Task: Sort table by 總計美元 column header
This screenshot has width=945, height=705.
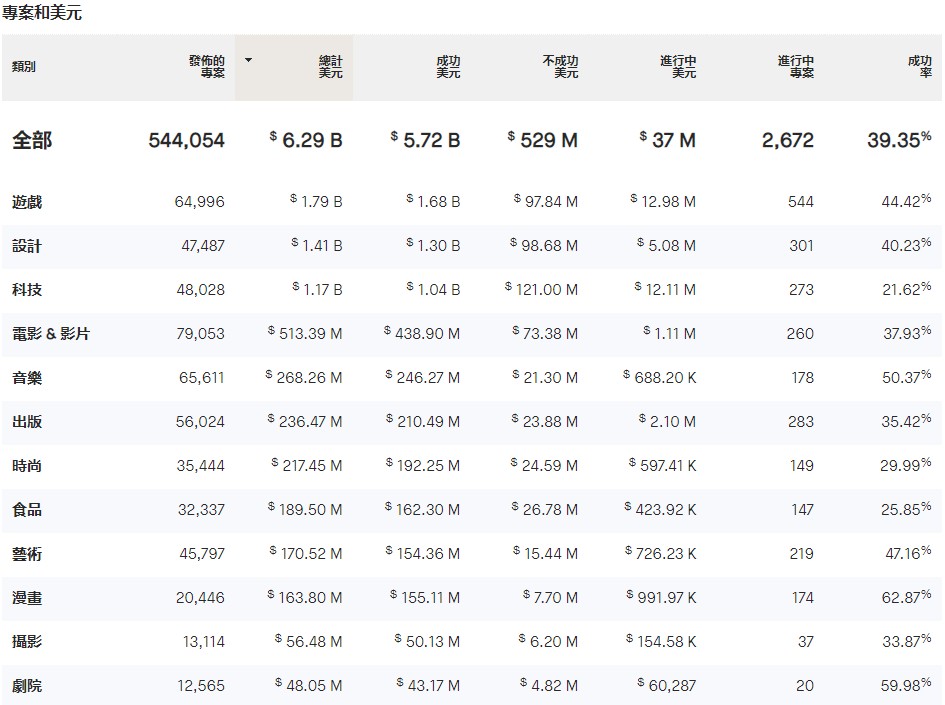Action: pyautogui.click(x=330, y=67)
